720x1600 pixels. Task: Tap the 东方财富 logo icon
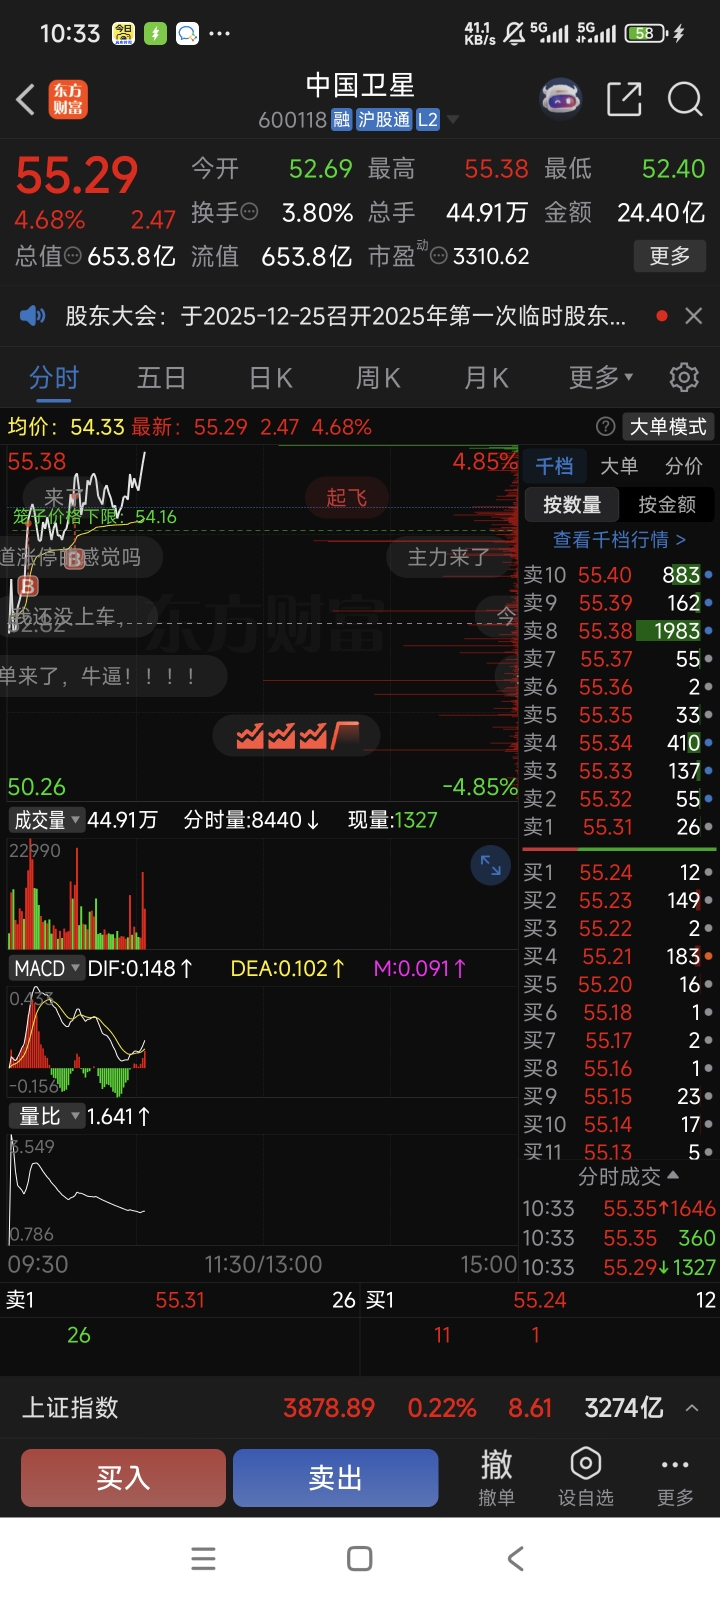point(69,99)
